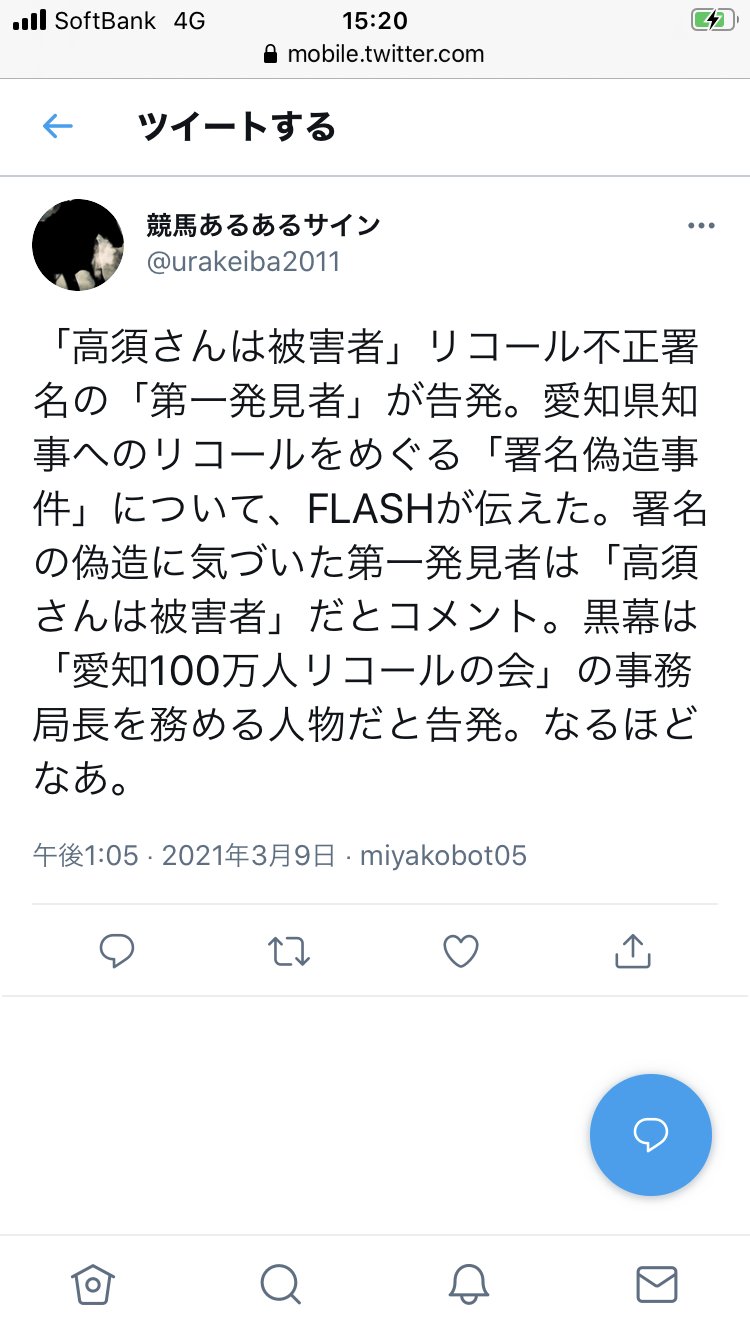Tap the mobile.twitter.com address bar
This screenshot has height=1334, width=750.
(x=375, y=54)
